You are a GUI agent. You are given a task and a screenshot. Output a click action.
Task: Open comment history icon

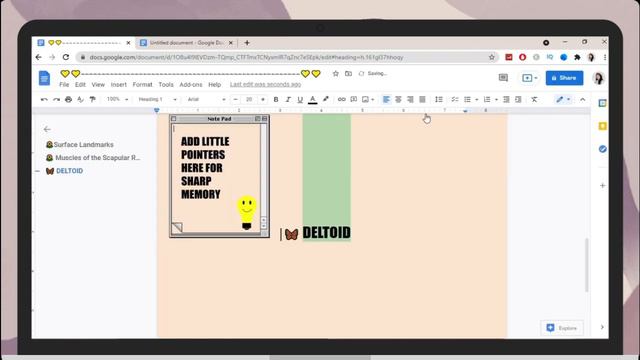click(x=503, y=78)
